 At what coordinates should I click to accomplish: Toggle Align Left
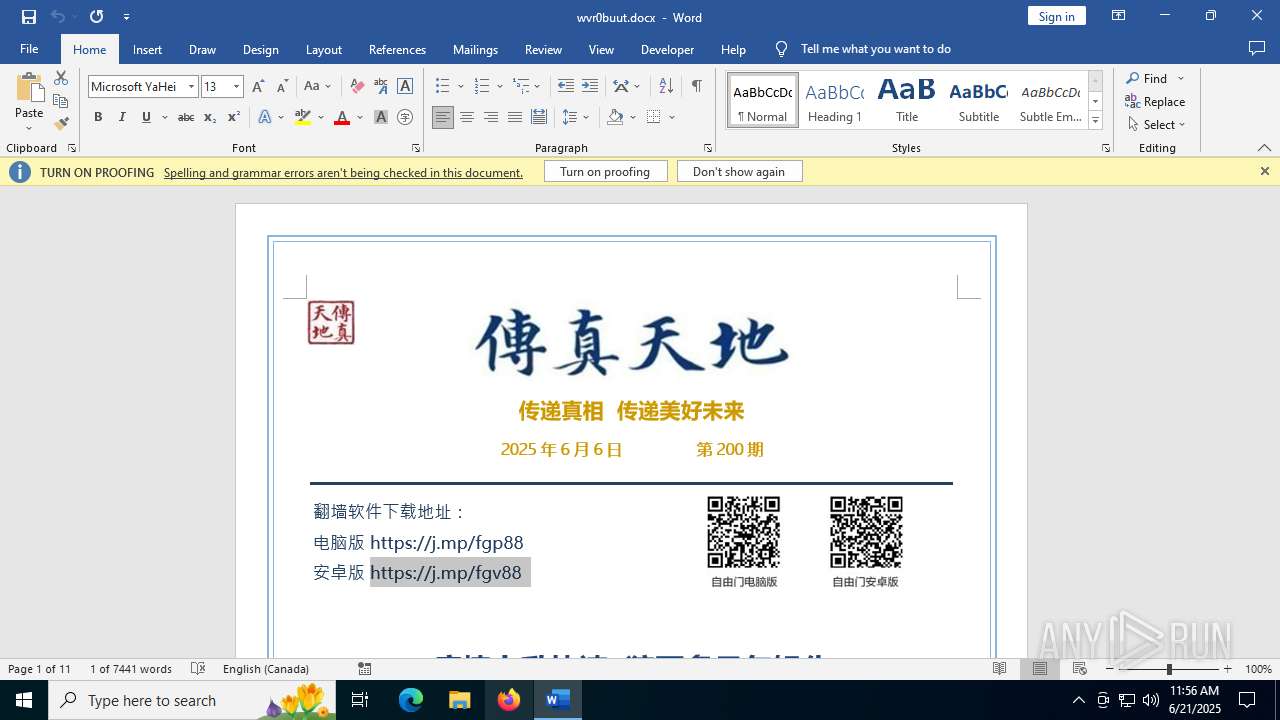pyautogui.click(x=443, y=117)
